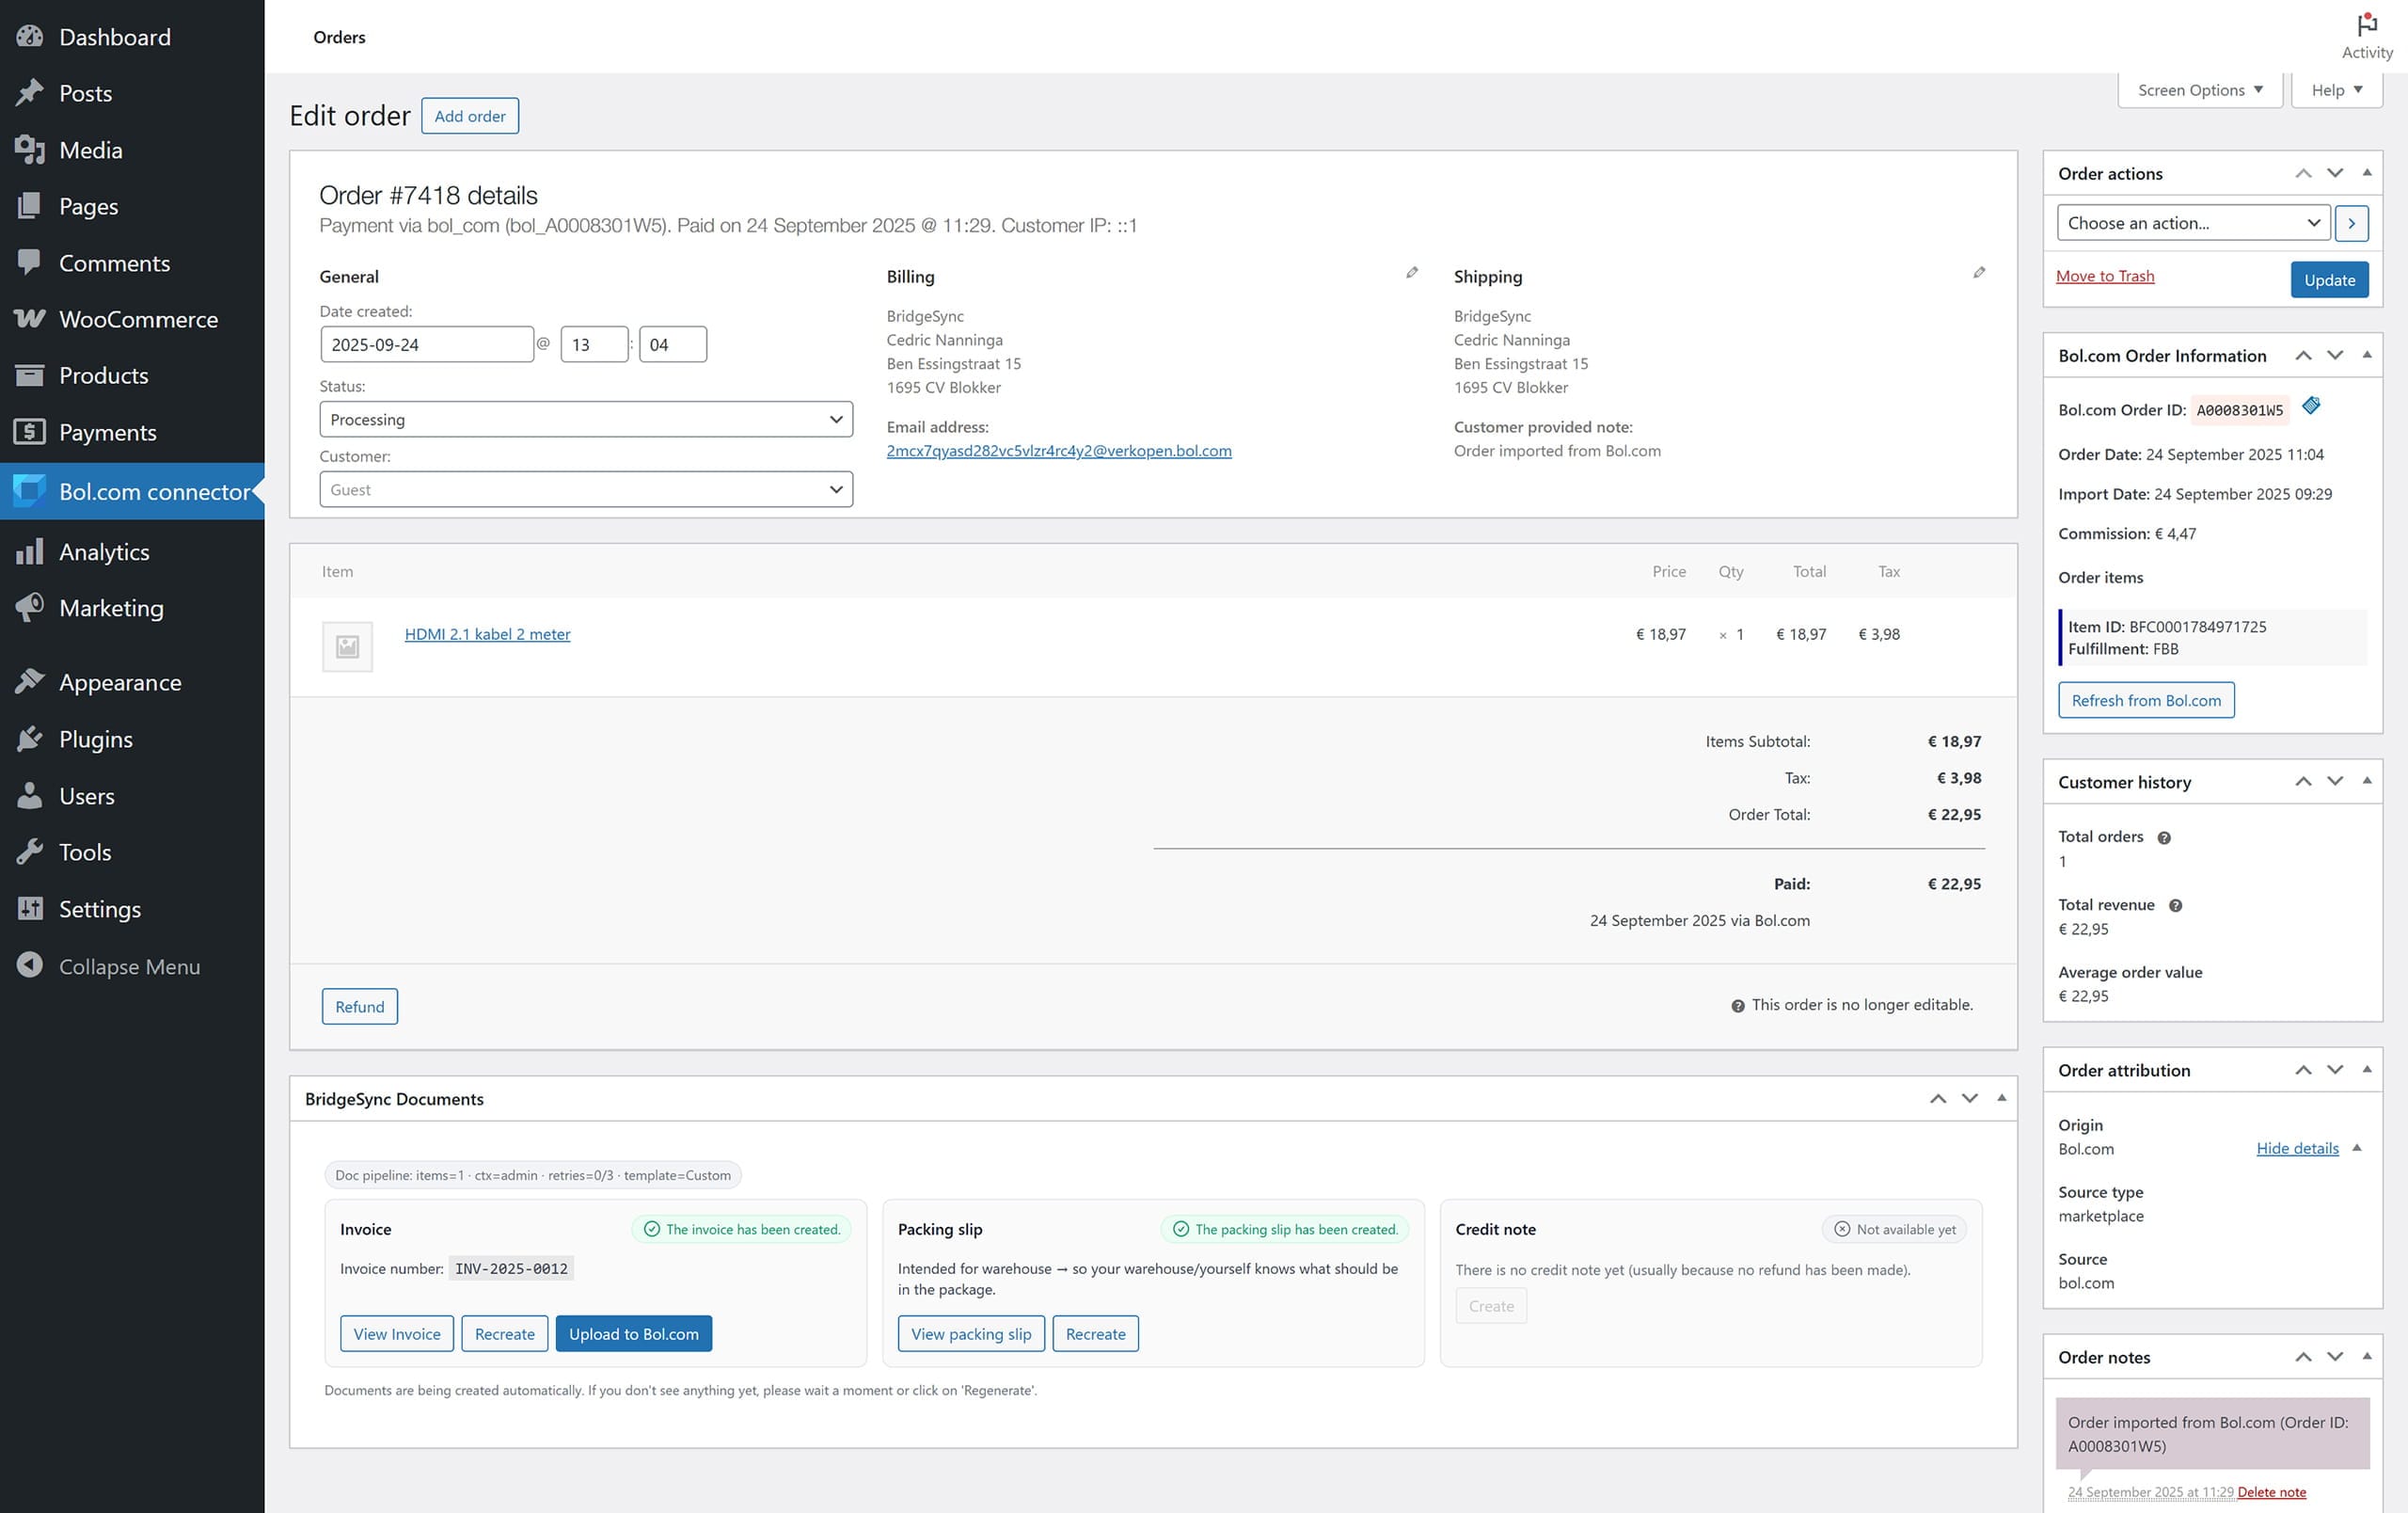Click the pencil icon to edit Shipping address

[1979, 272]
